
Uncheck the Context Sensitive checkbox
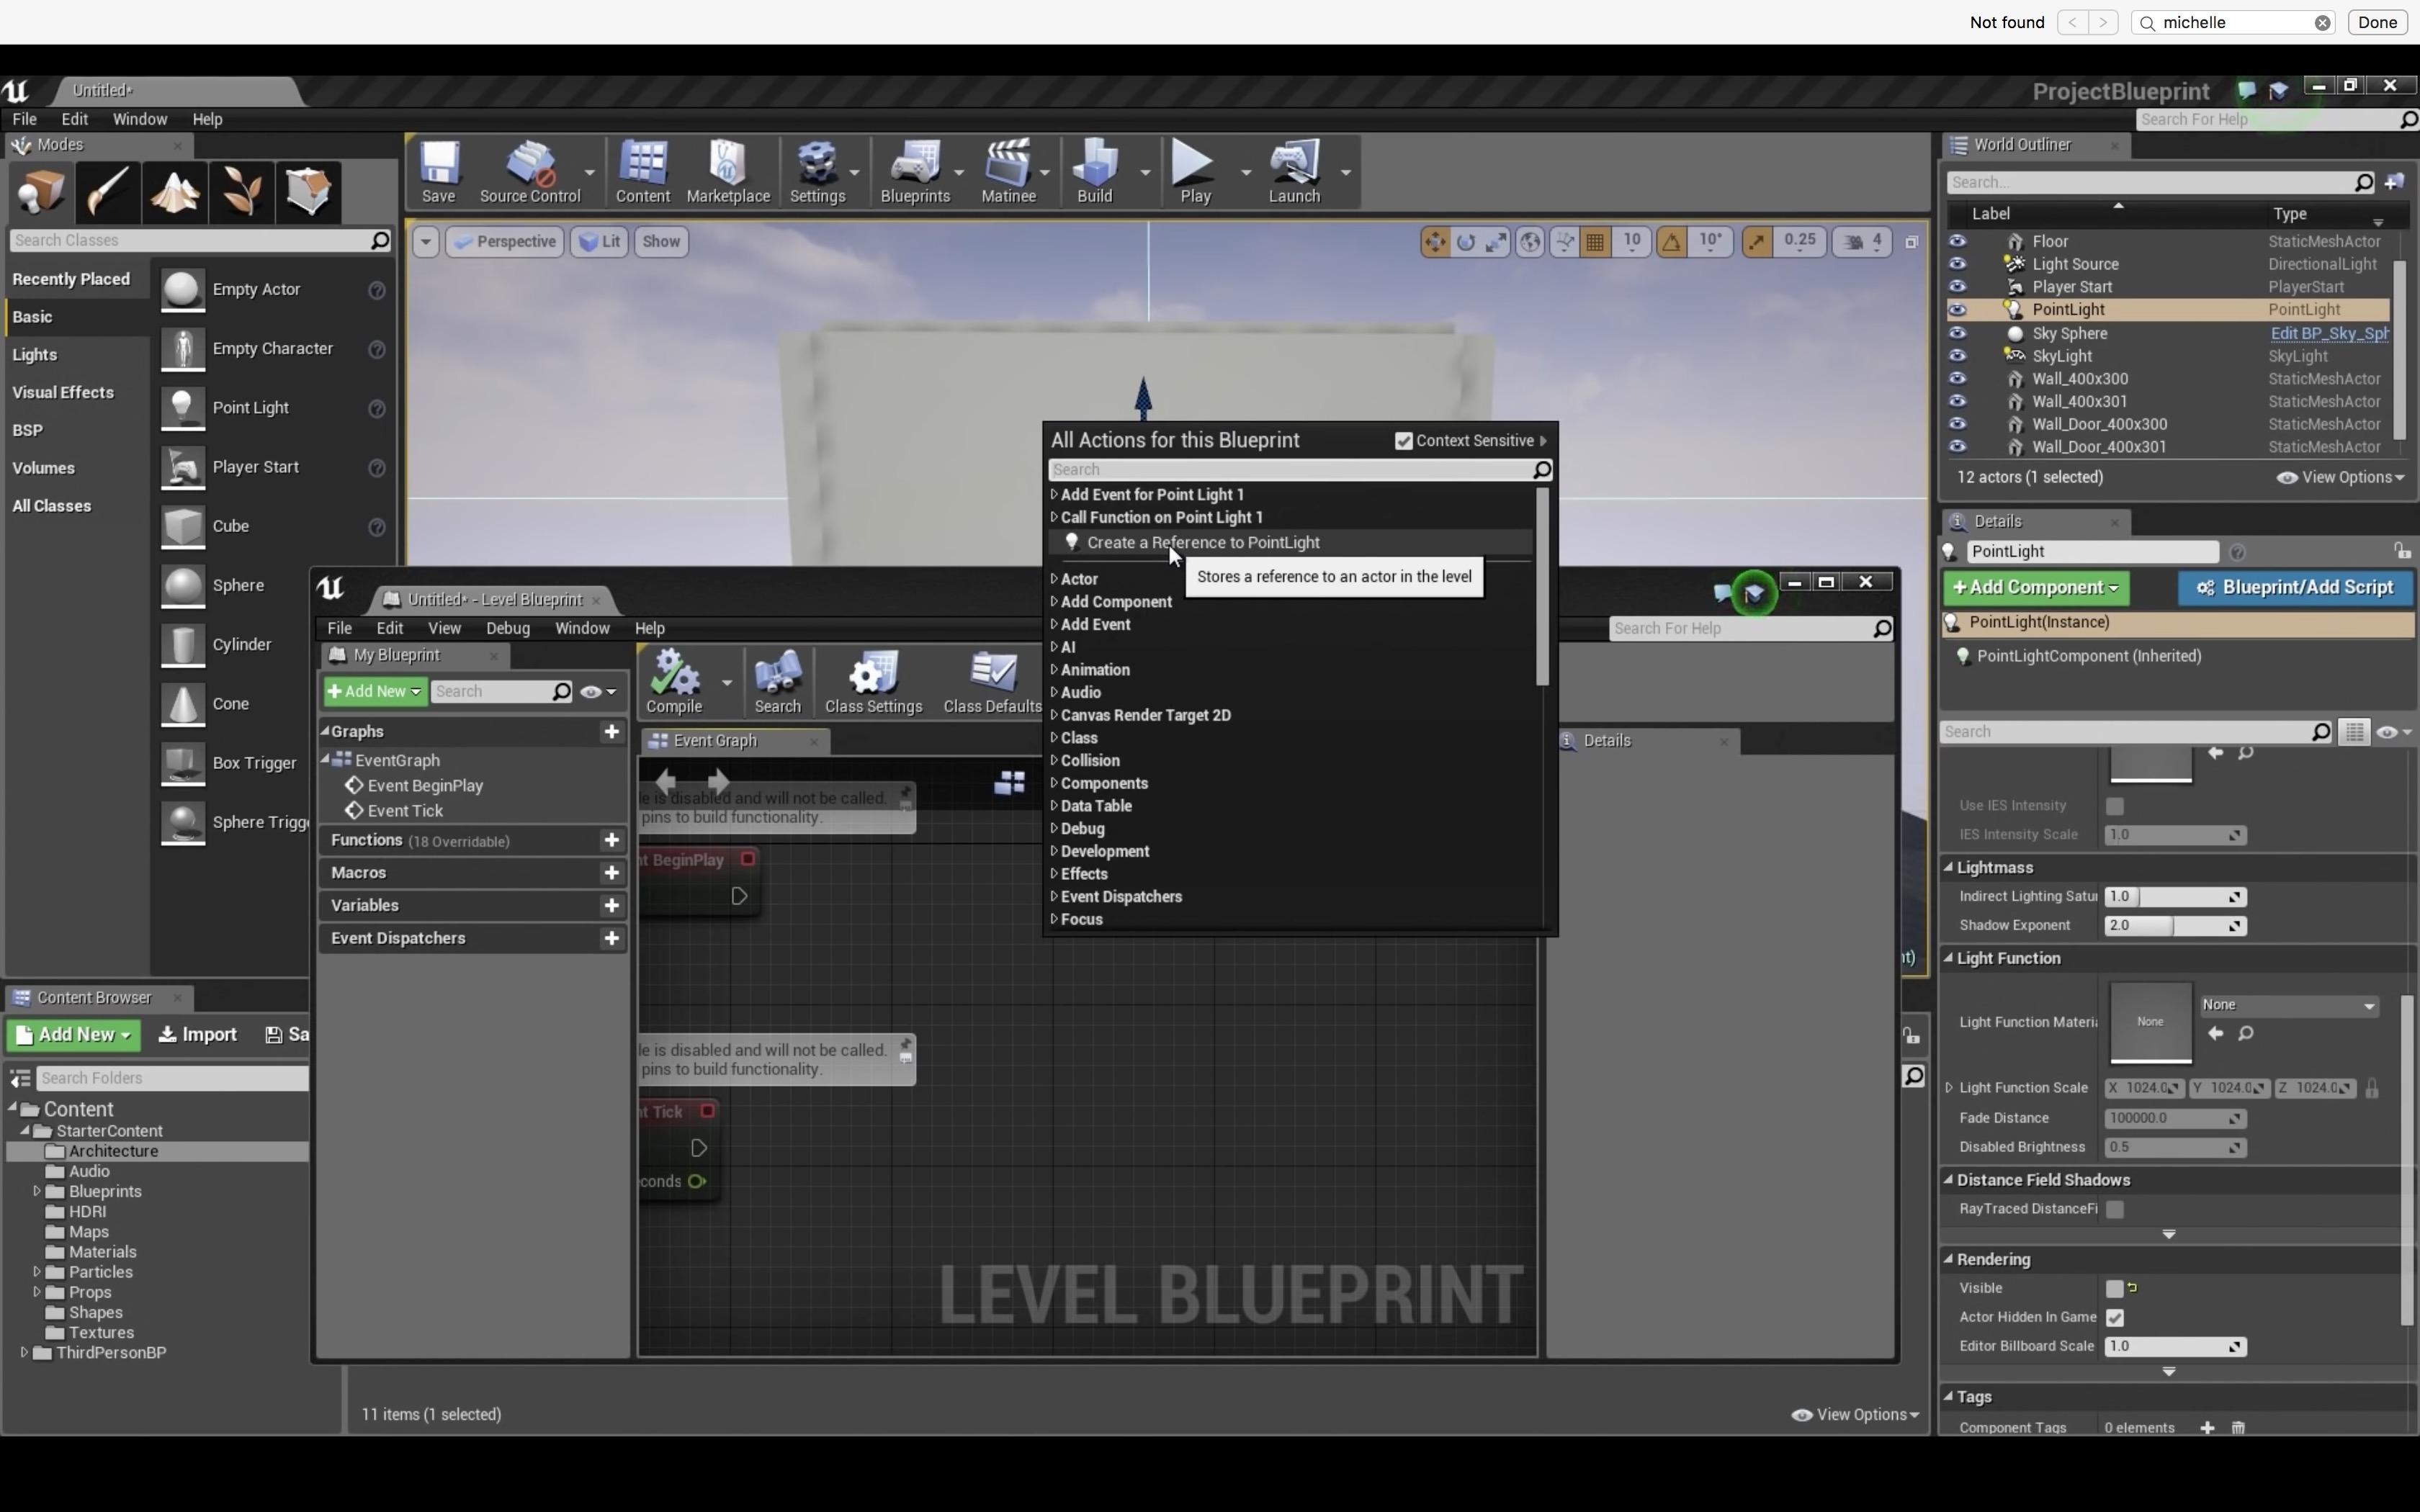[x=1403, y=441]
